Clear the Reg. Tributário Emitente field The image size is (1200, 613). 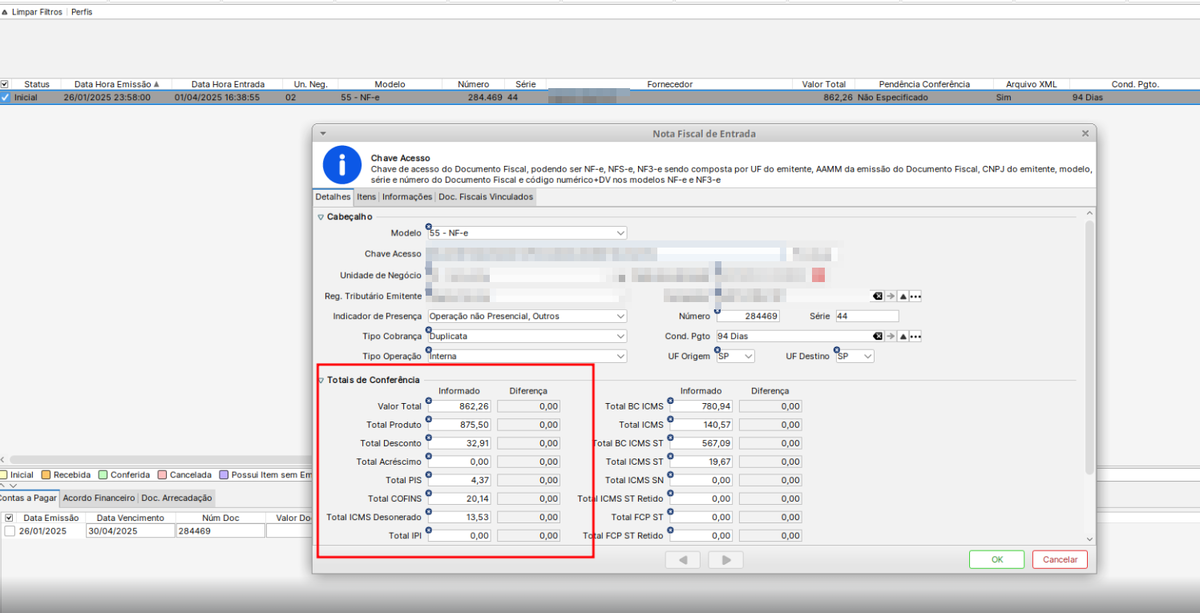(877, 296)
